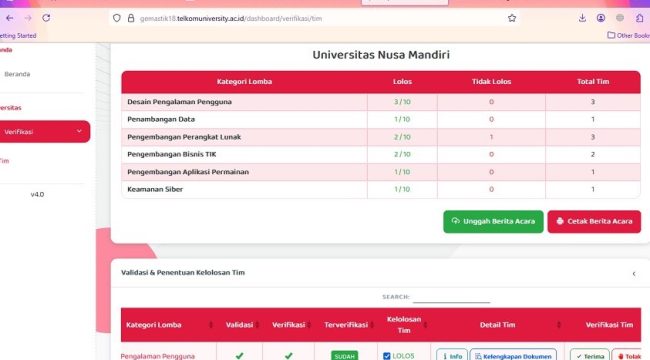
Task: Sort by the Kelolosan Tim column
Action: pos(404,325)
